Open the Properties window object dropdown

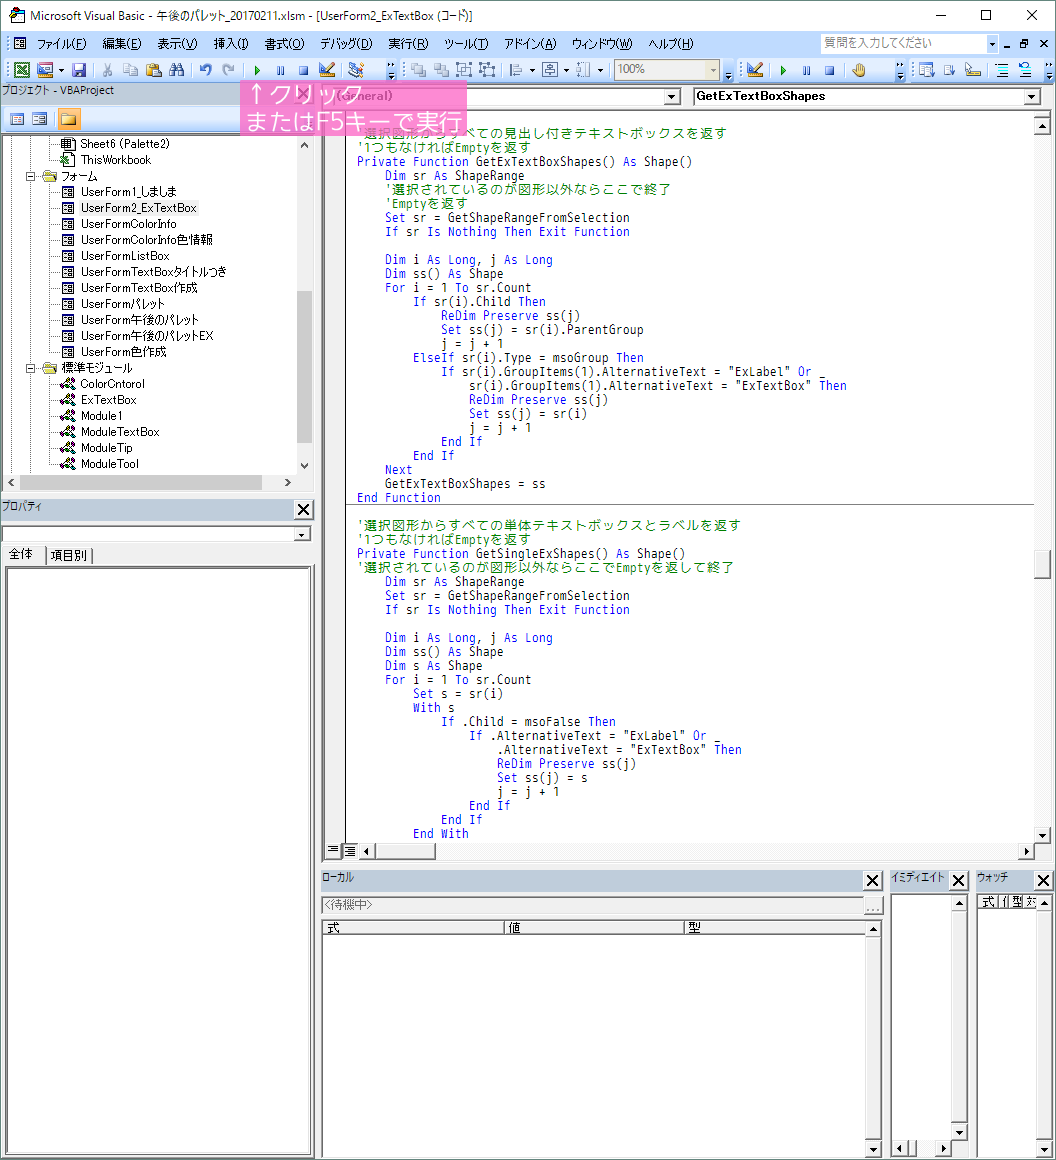pos(302,535)
